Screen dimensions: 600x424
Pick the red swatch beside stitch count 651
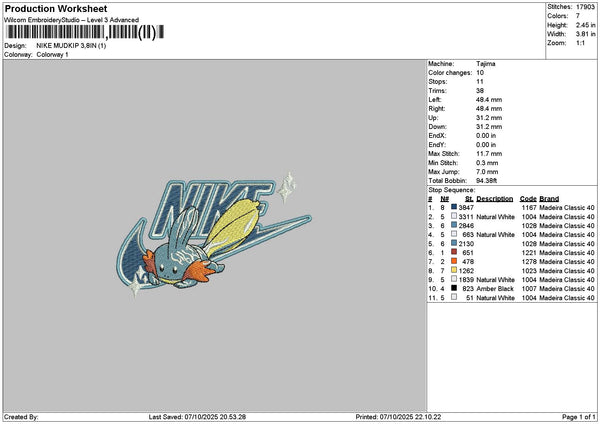tap(454, 252)
